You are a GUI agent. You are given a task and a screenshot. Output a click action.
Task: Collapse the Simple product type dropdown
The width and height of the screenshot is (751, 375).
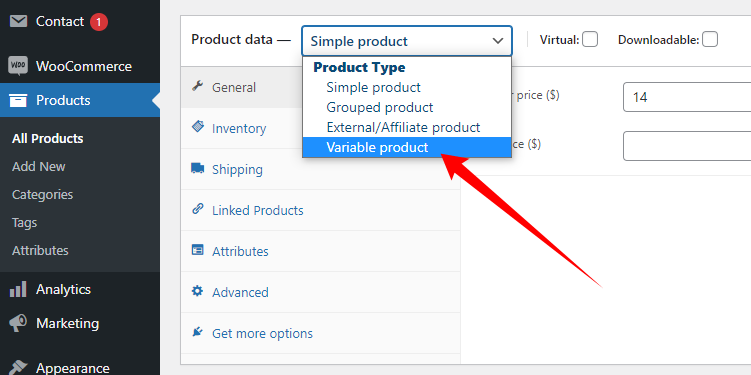407,41
